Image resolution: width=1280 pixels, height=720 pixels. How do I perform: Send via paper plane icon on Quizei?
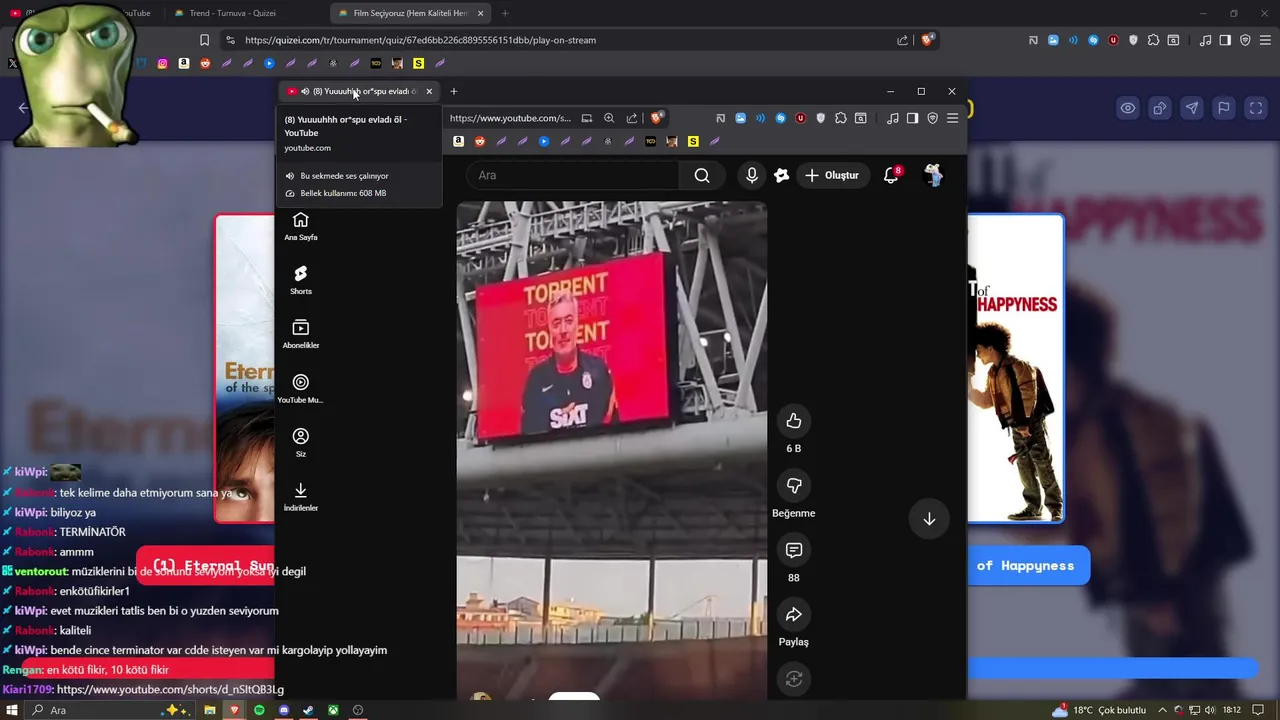pos(1192,108)
